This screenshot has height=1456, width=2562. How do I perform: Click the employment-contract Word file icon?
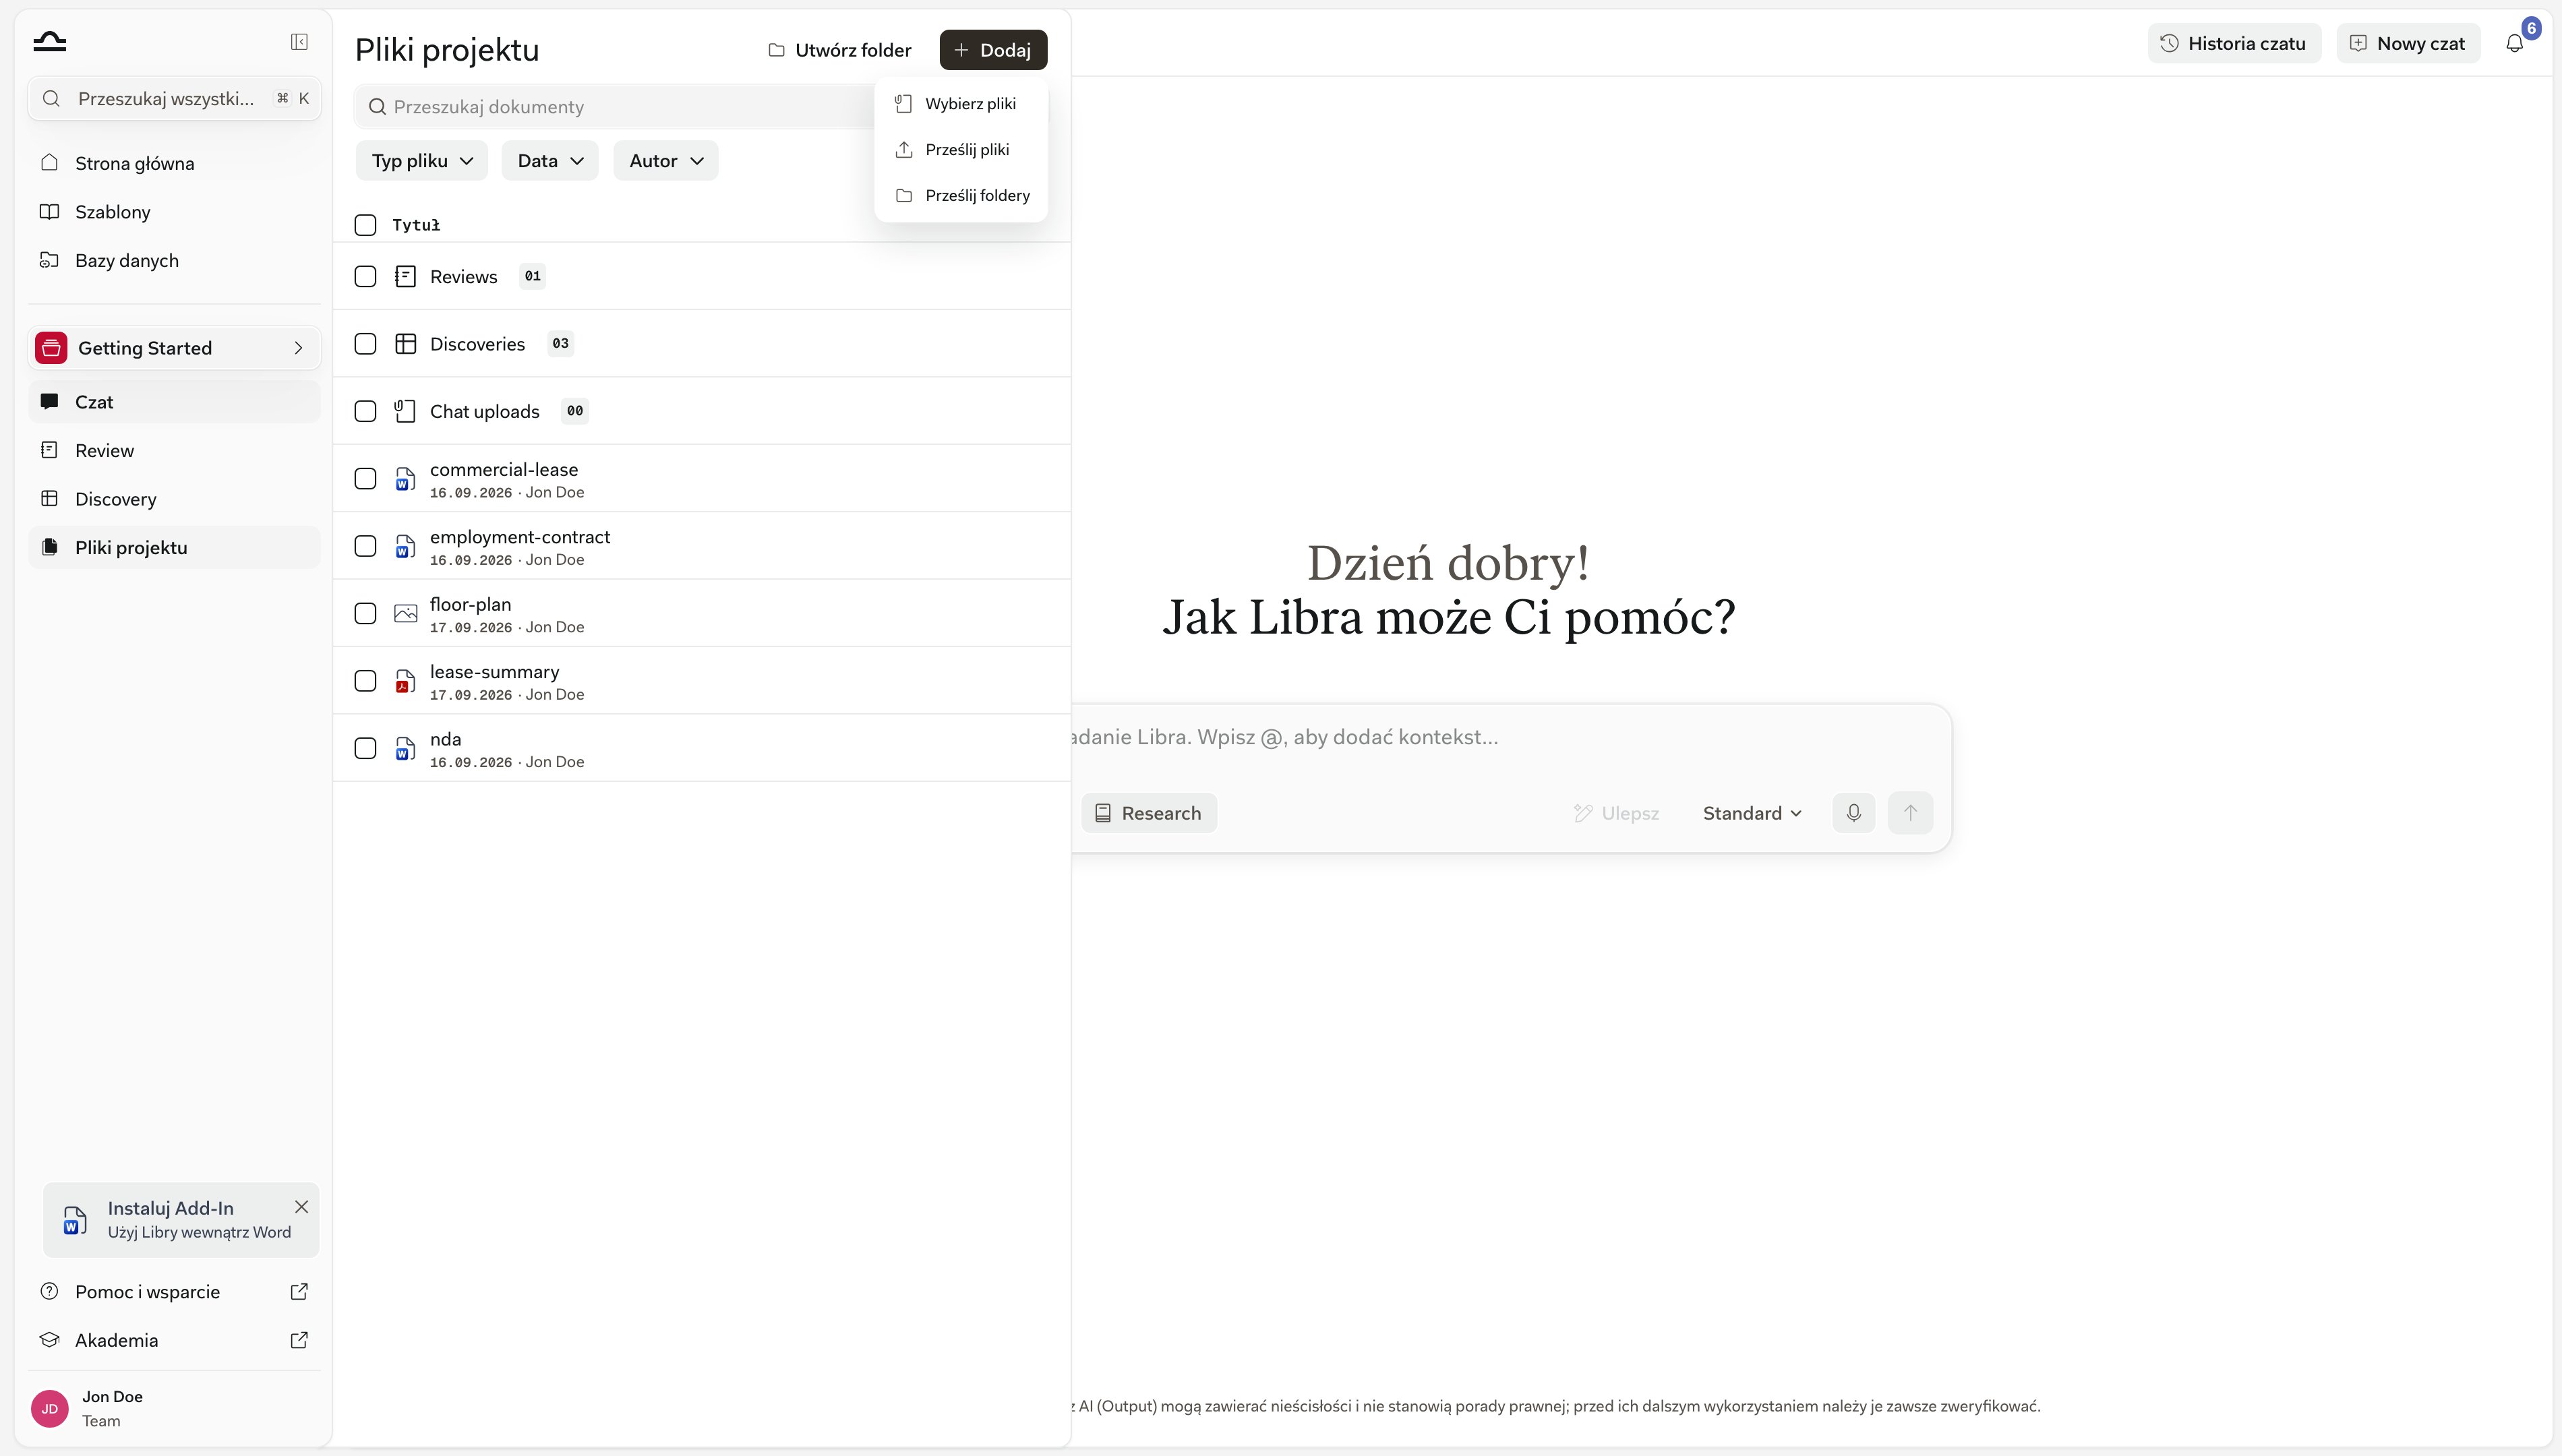click(x=405, y=546)
